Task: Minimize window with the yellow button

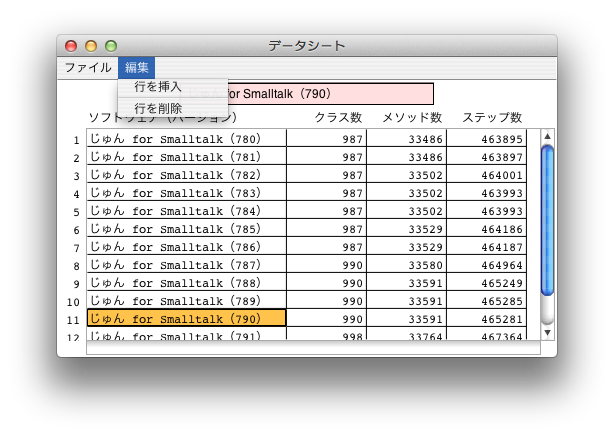Action: [x=91, y=46]
